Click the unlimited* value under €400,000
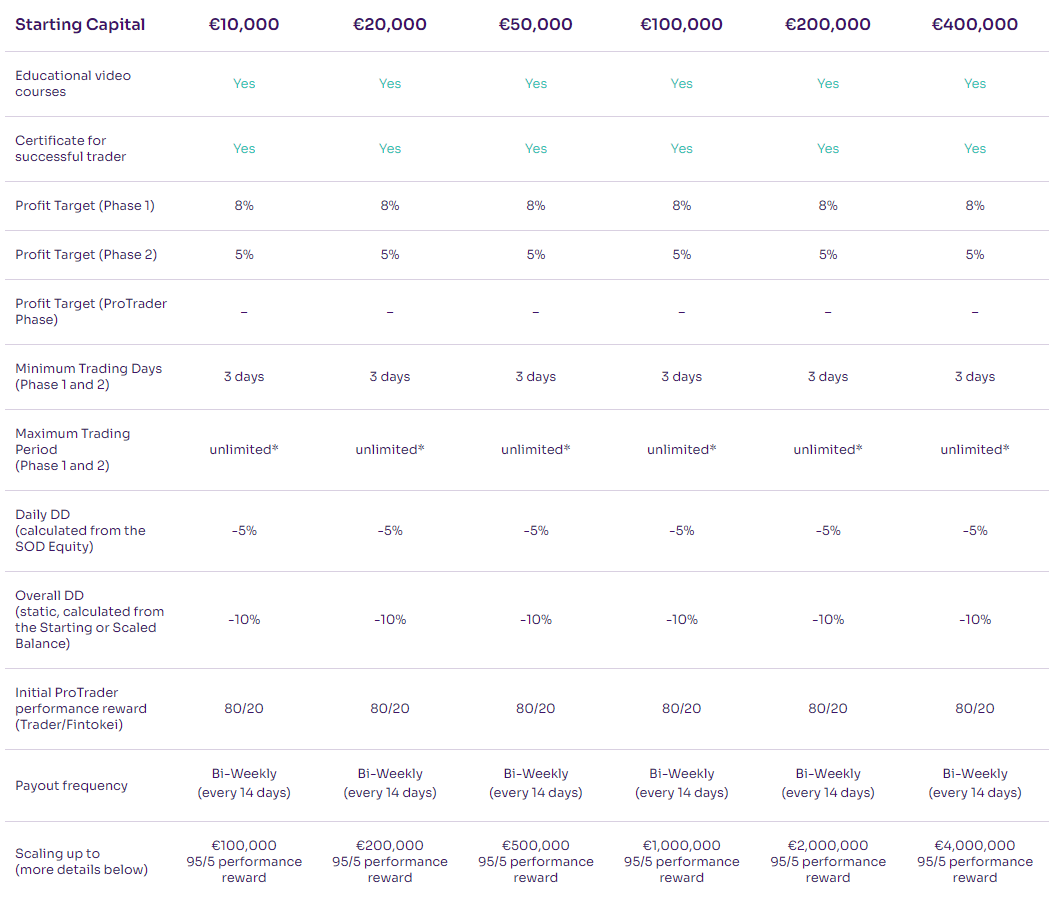This screenshot has width=1053, height=898. [x=974, y=449]
